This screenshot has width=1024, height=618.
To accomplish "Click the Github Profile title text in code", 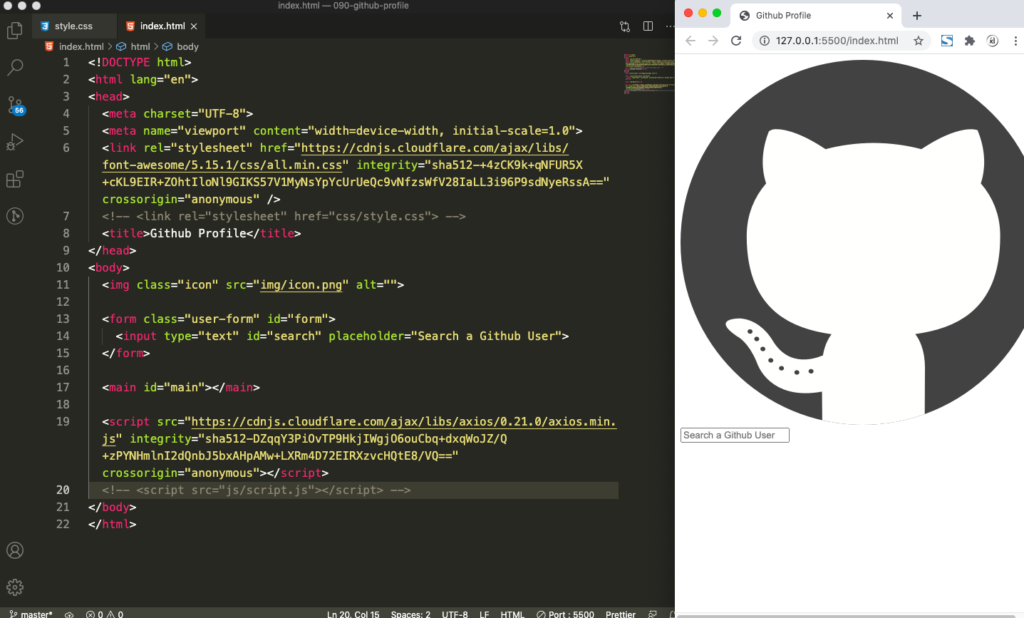I will click(198, 233).
